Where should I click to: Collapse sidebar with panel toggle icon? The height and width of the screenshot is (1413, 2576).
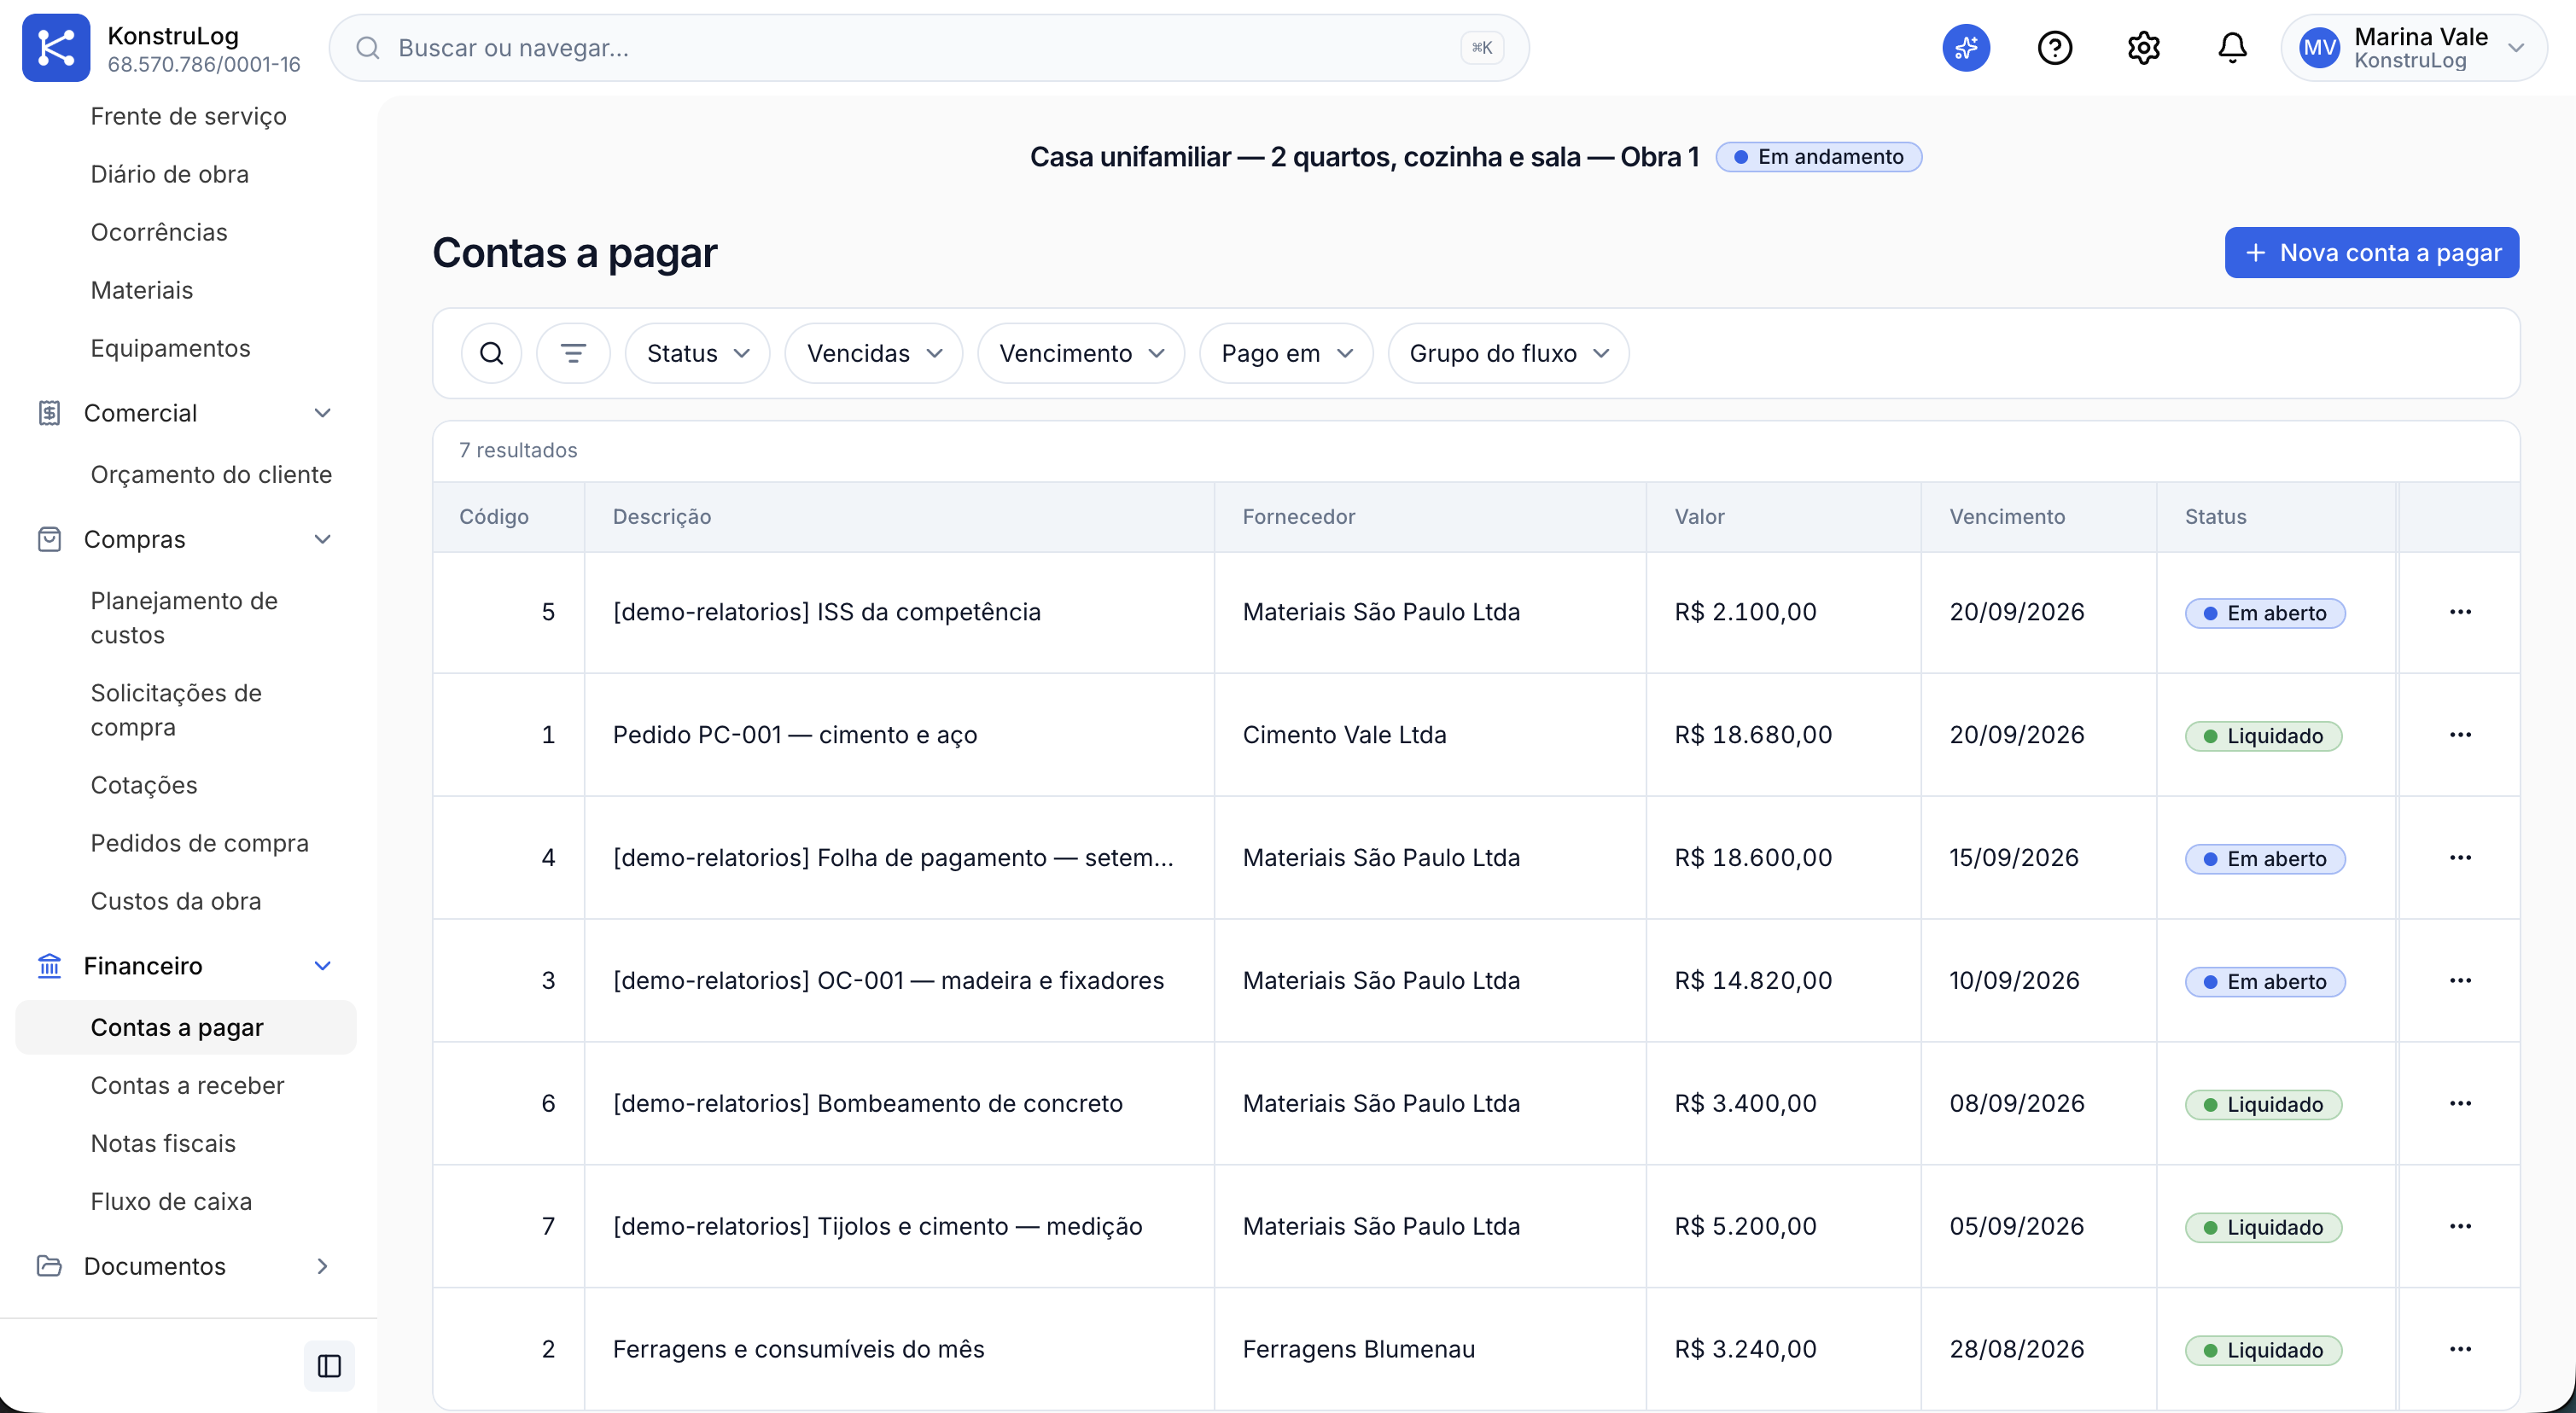click(329, 1365)
